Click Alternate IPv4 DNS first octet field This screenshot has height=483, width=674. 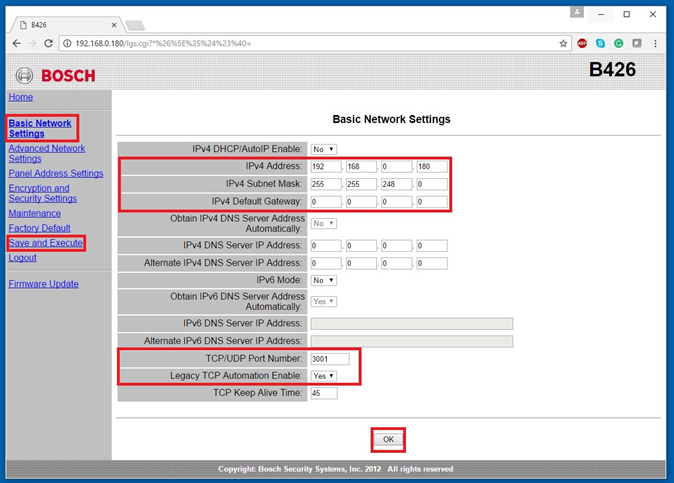click(x=326, y=263)
